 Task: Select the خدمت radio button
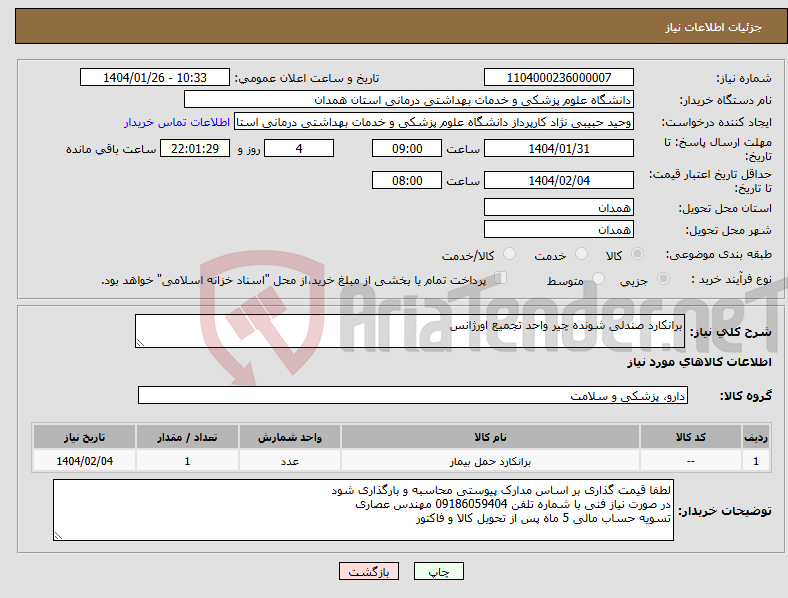(x=581, y=254)
